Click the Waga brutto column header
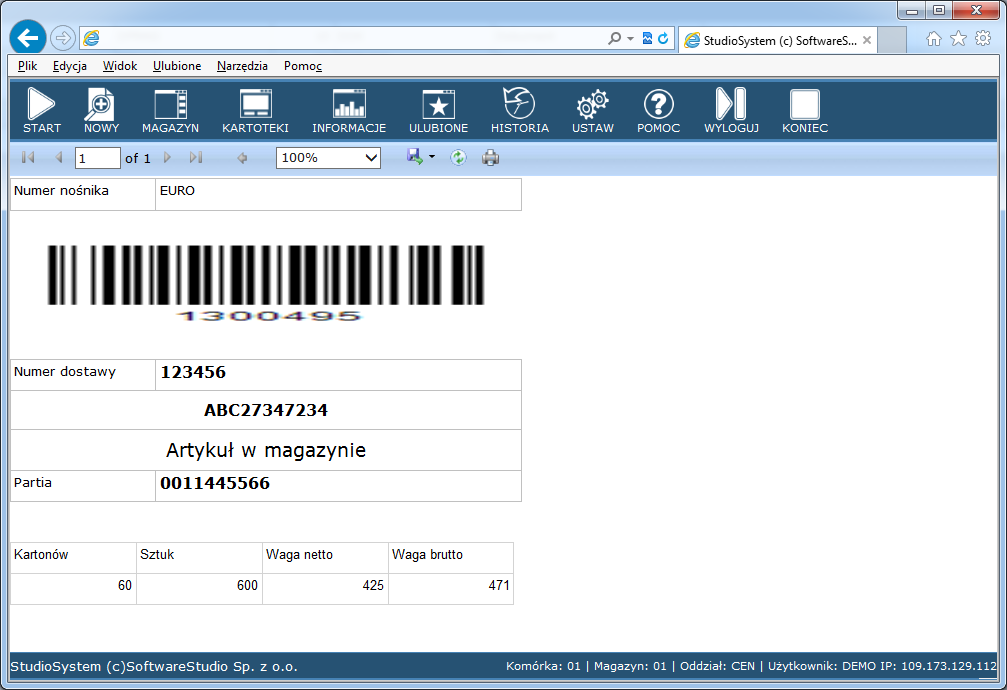 pyautogui.click(x=427, y=554)
